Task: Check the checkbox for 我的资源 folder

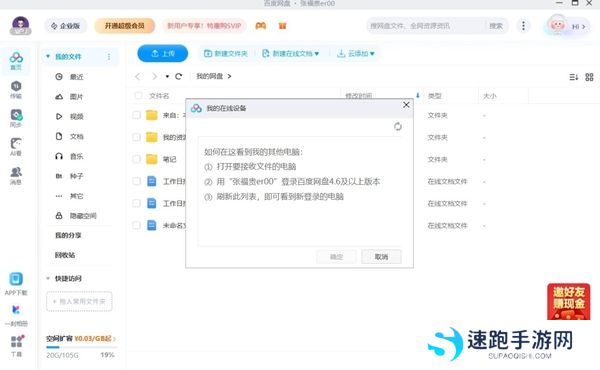Action: [x=136, y=137]
